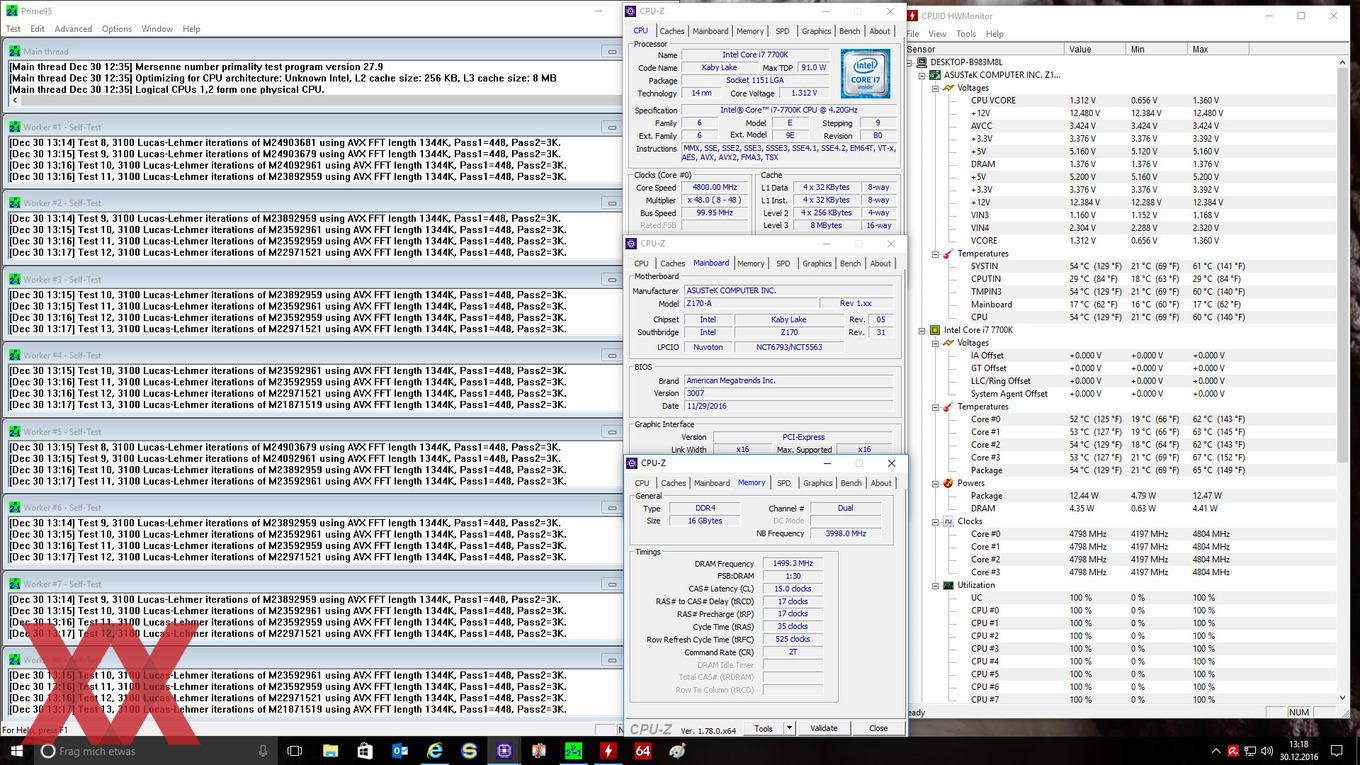Viewport: 1360px width, 765px height.
Task: Select the System Agent Offset row
Action: (1120, 394)
